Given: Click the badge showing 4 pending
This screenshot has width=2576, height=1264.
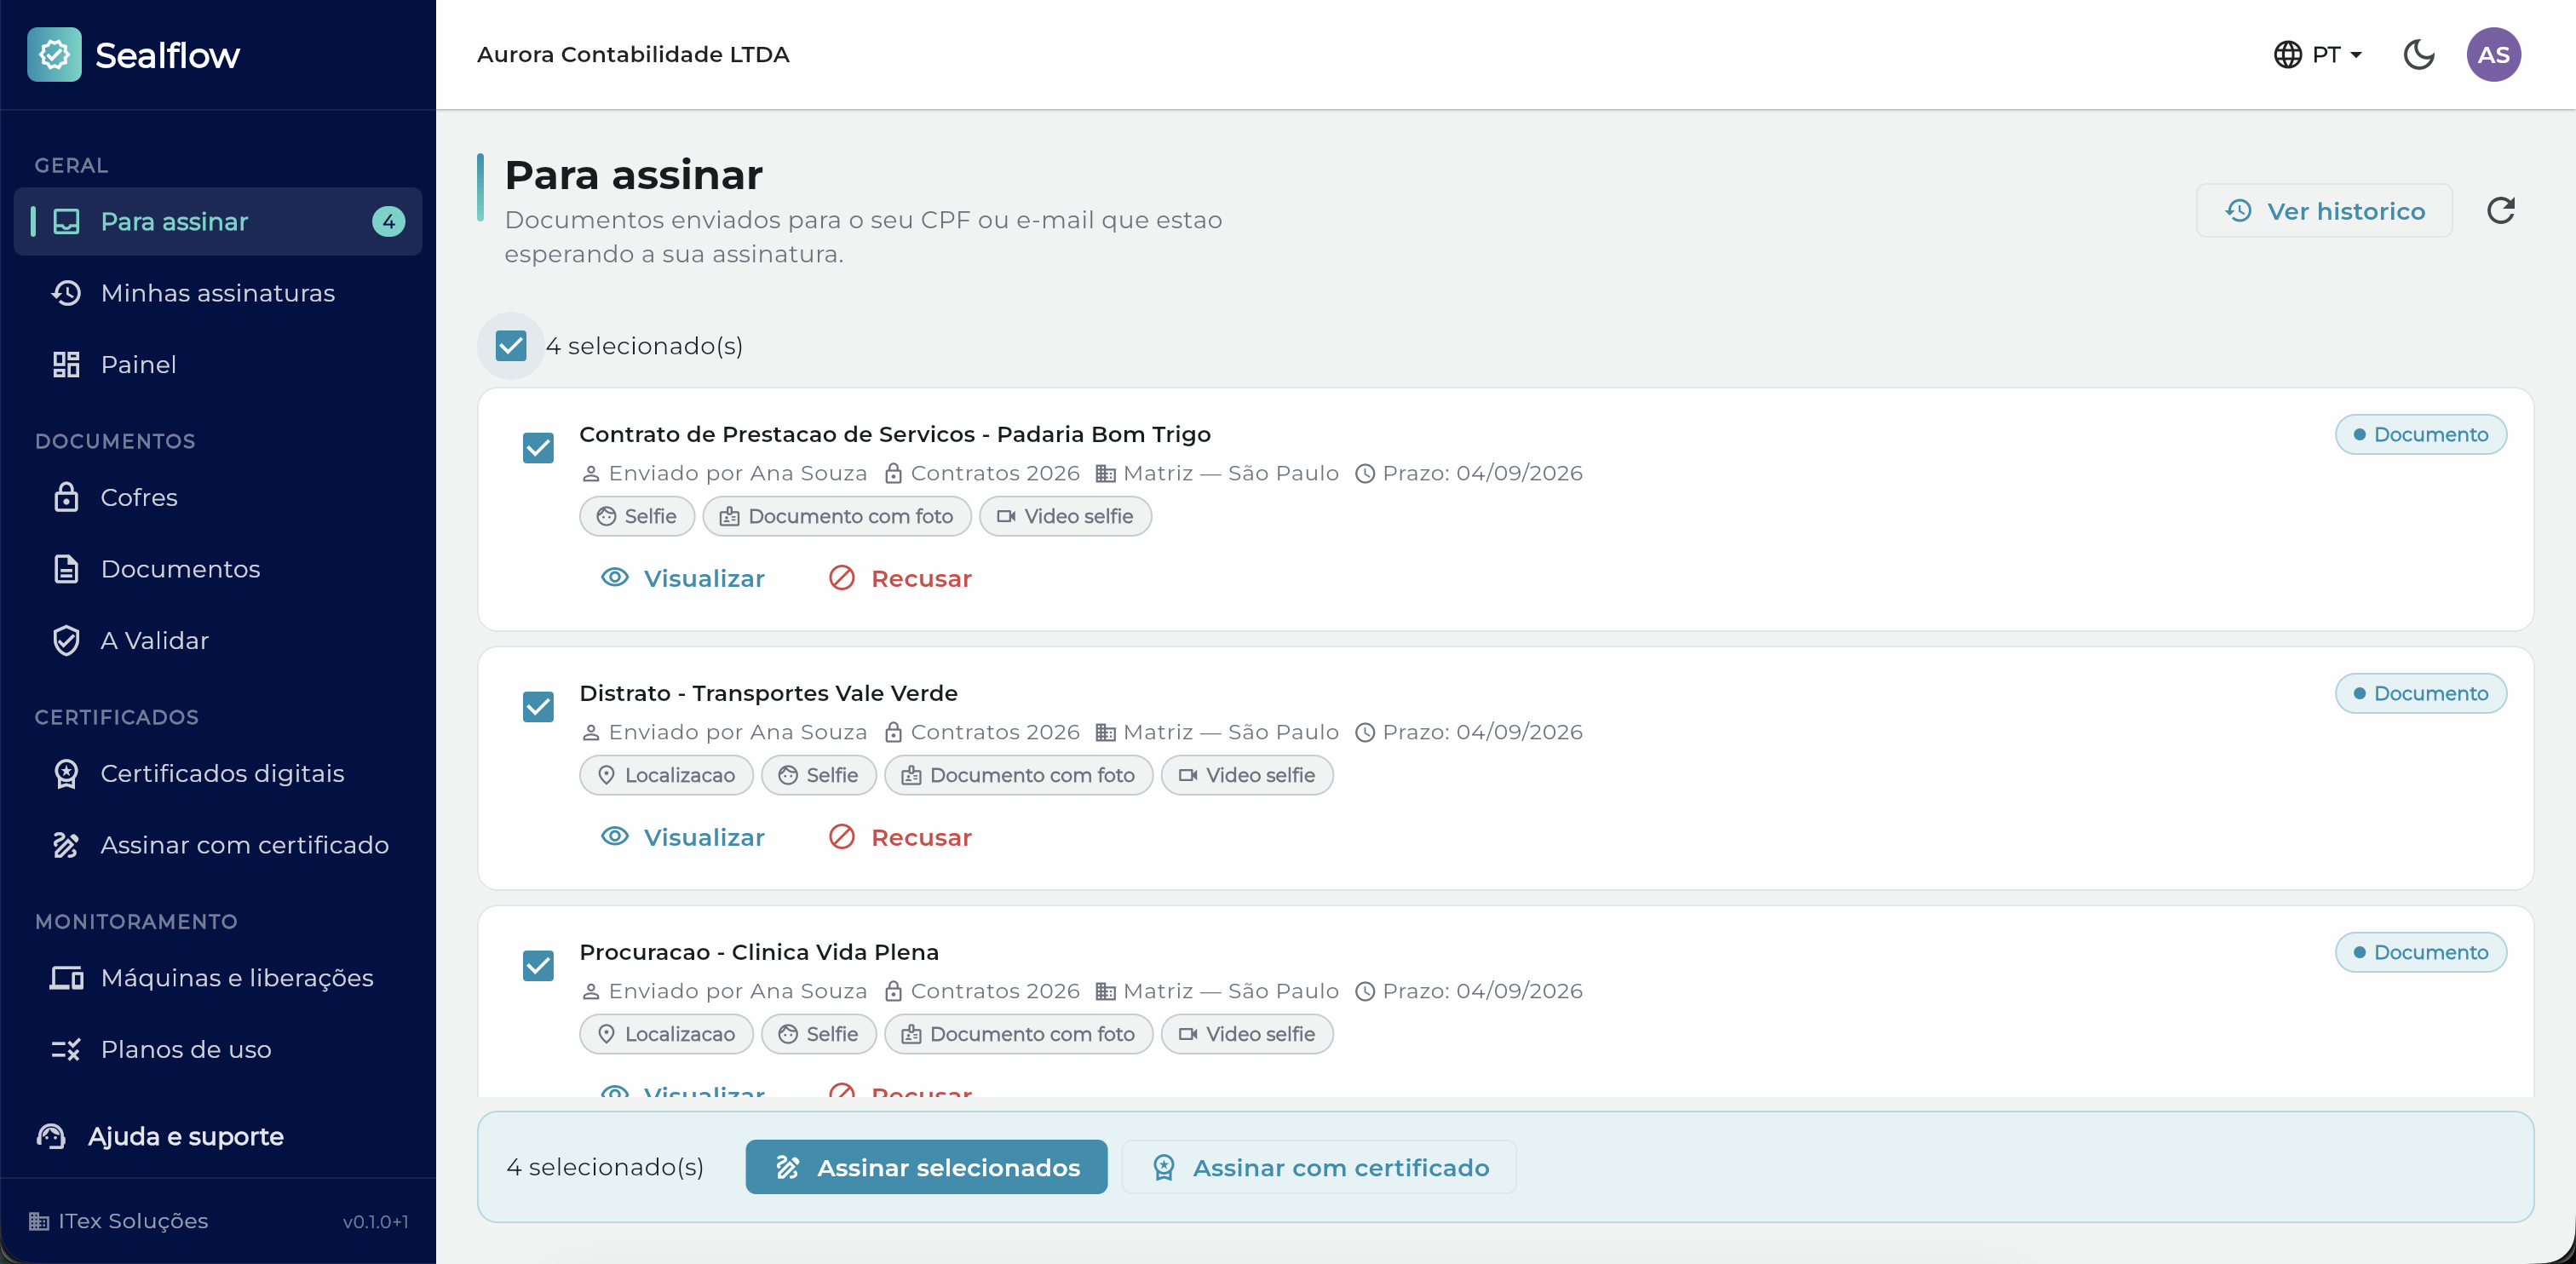Looking at the screenshot, I should pyautogui.click(x=389, y=221).
